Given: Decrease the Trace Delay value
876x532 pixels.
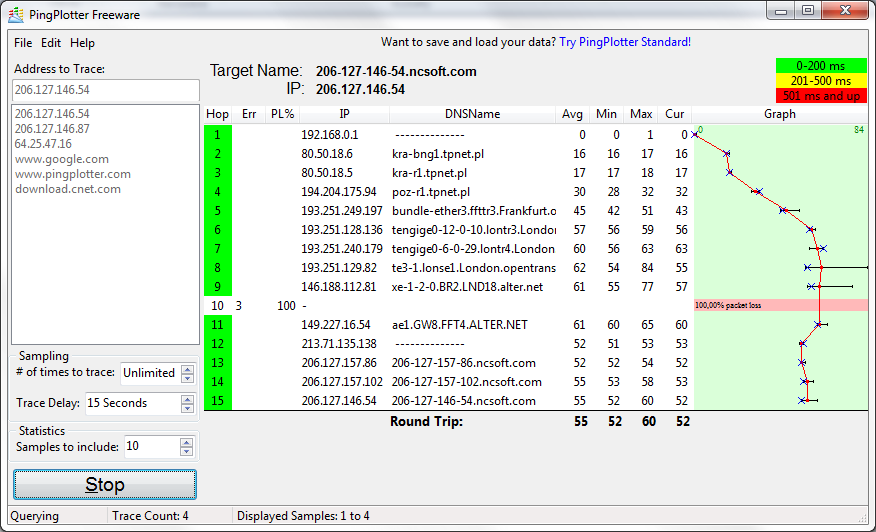Looking at the screenshot, I should pyautogui.click(x=188, y=408).
